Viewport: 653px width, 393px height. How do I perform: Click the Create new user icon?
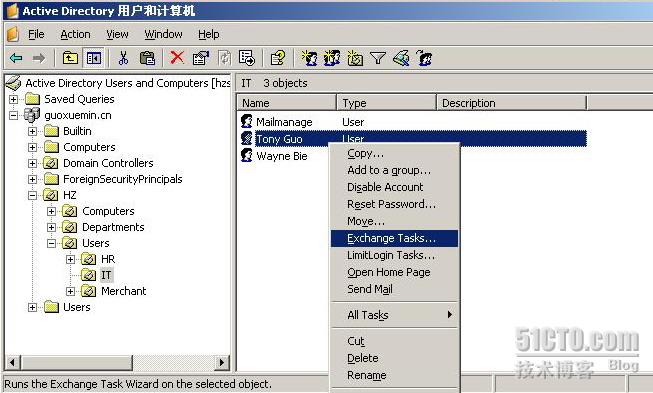309,58
